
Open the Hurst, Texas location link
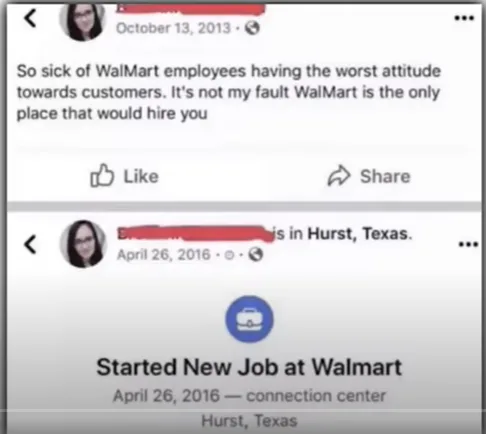[x=358, y=233]
